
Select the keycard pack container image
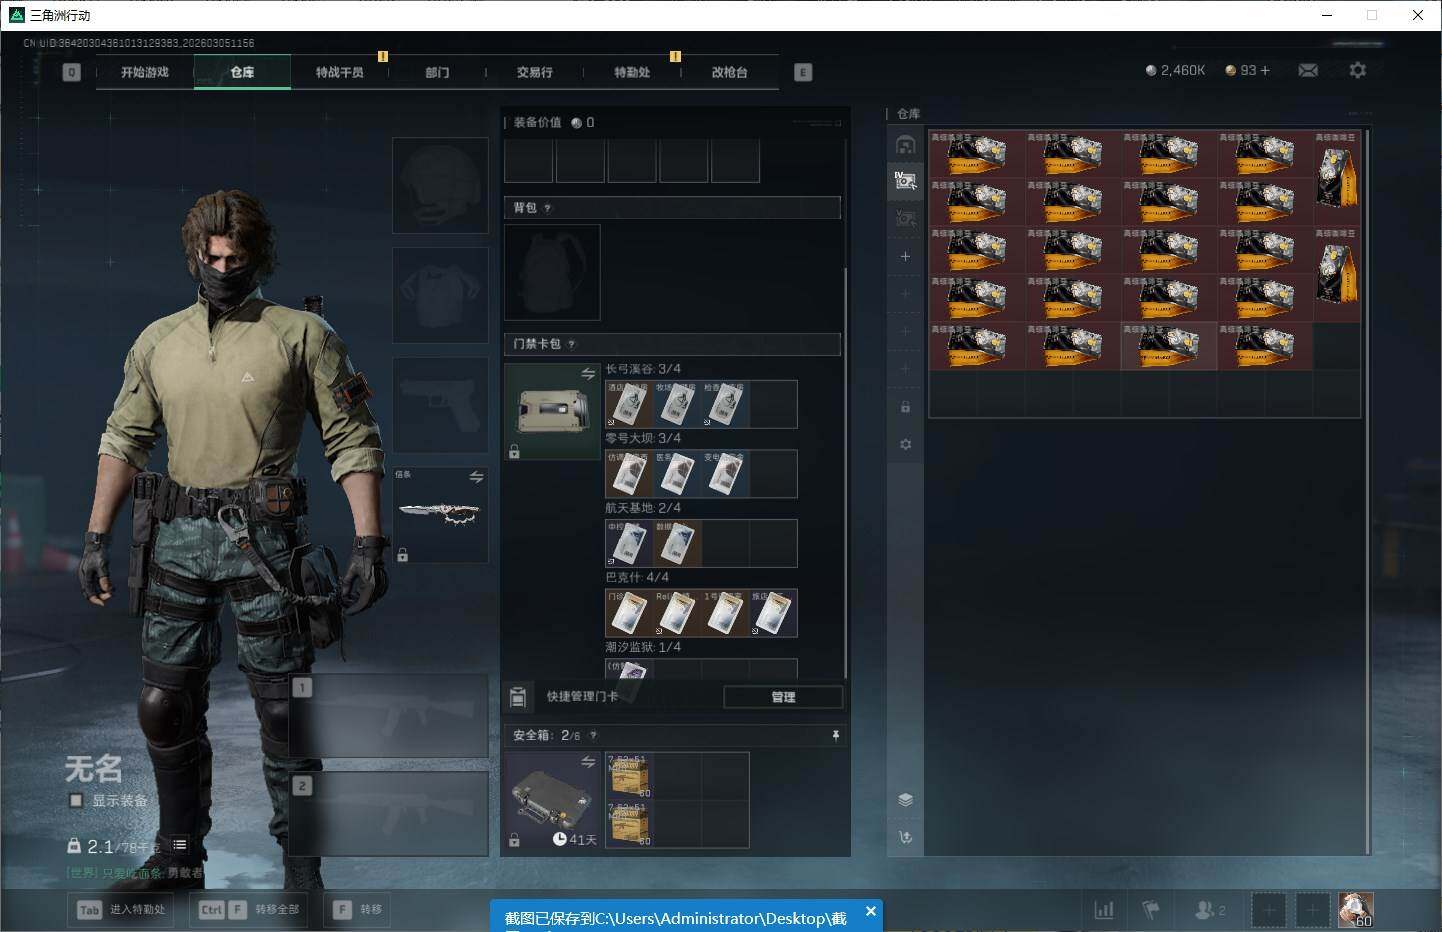(x=552, y=411)
